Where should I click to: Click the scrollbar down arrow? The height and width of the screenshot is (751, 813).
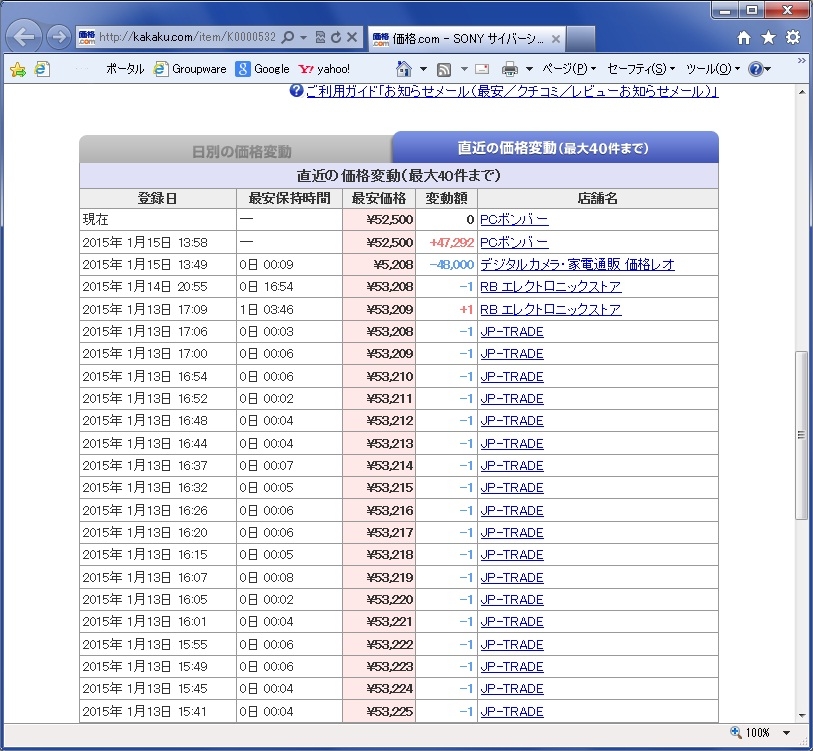[802, 715]
